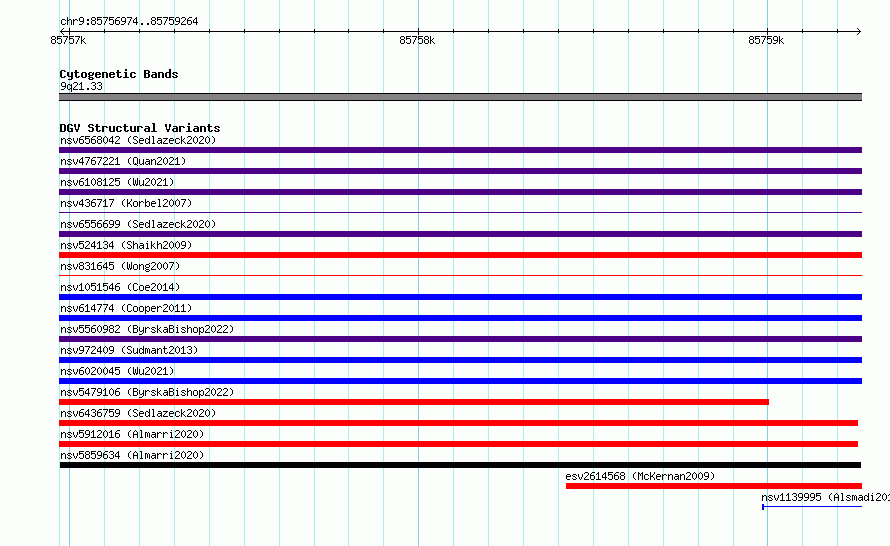
Task: Click the chr9:85756974..85759264 coordinates label
Action: point(129,21)
